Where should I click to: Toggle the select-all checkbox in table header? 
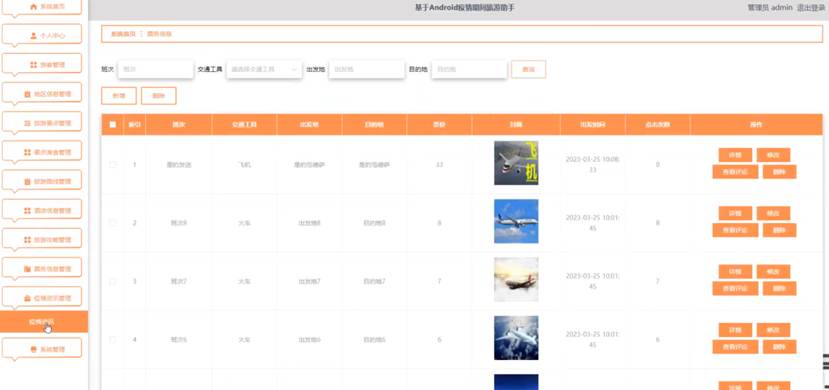[x=113, y=125]
